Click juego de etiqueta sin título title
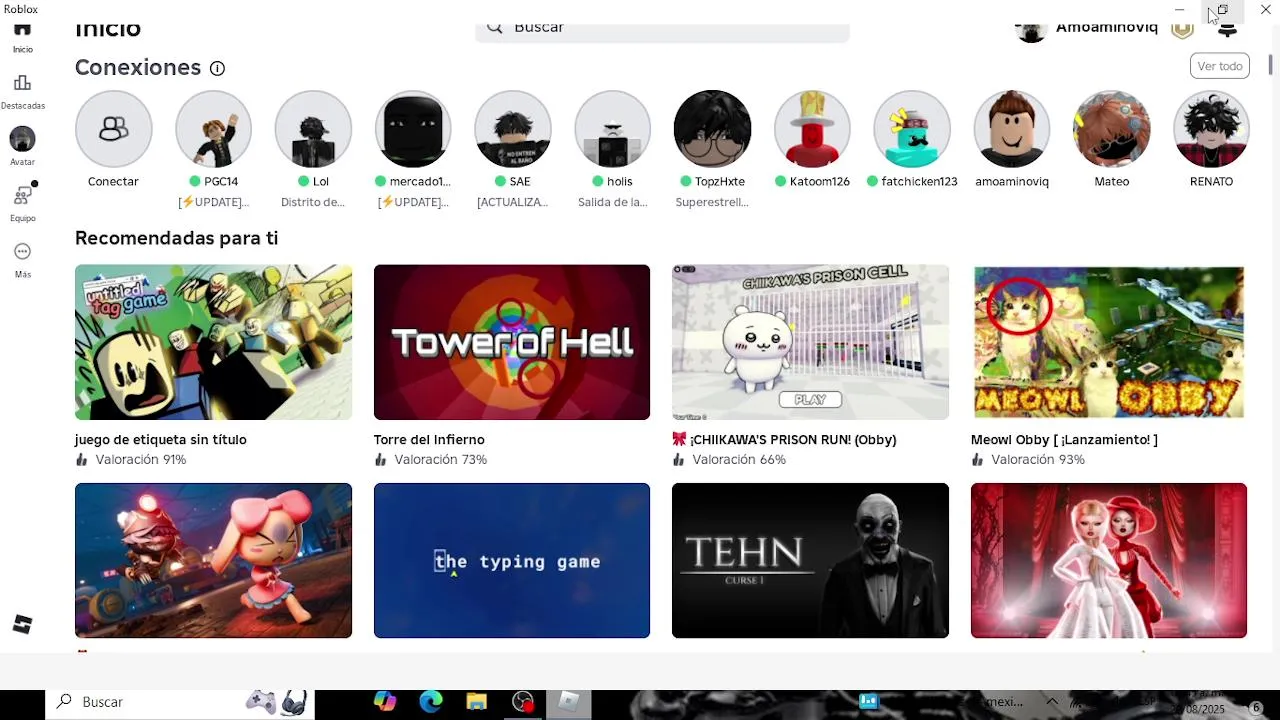This screenshot has width=1280, height=720. coord(160,440)
